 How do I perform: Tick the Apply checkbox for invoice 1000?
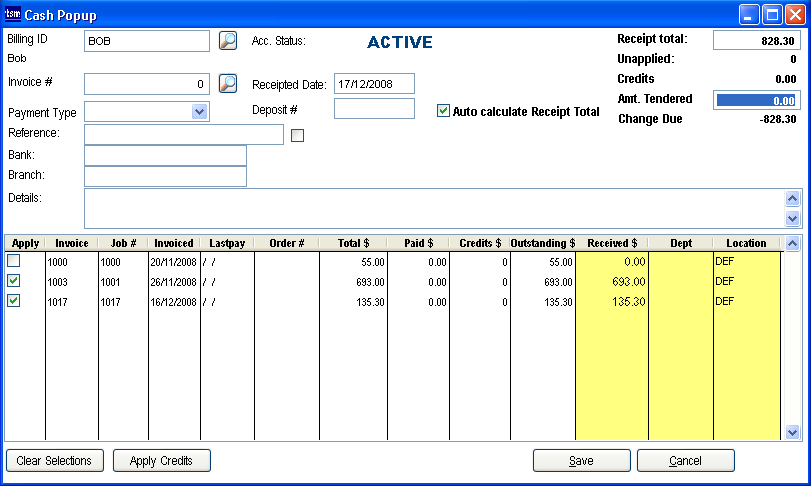click(x=14, y=261)
